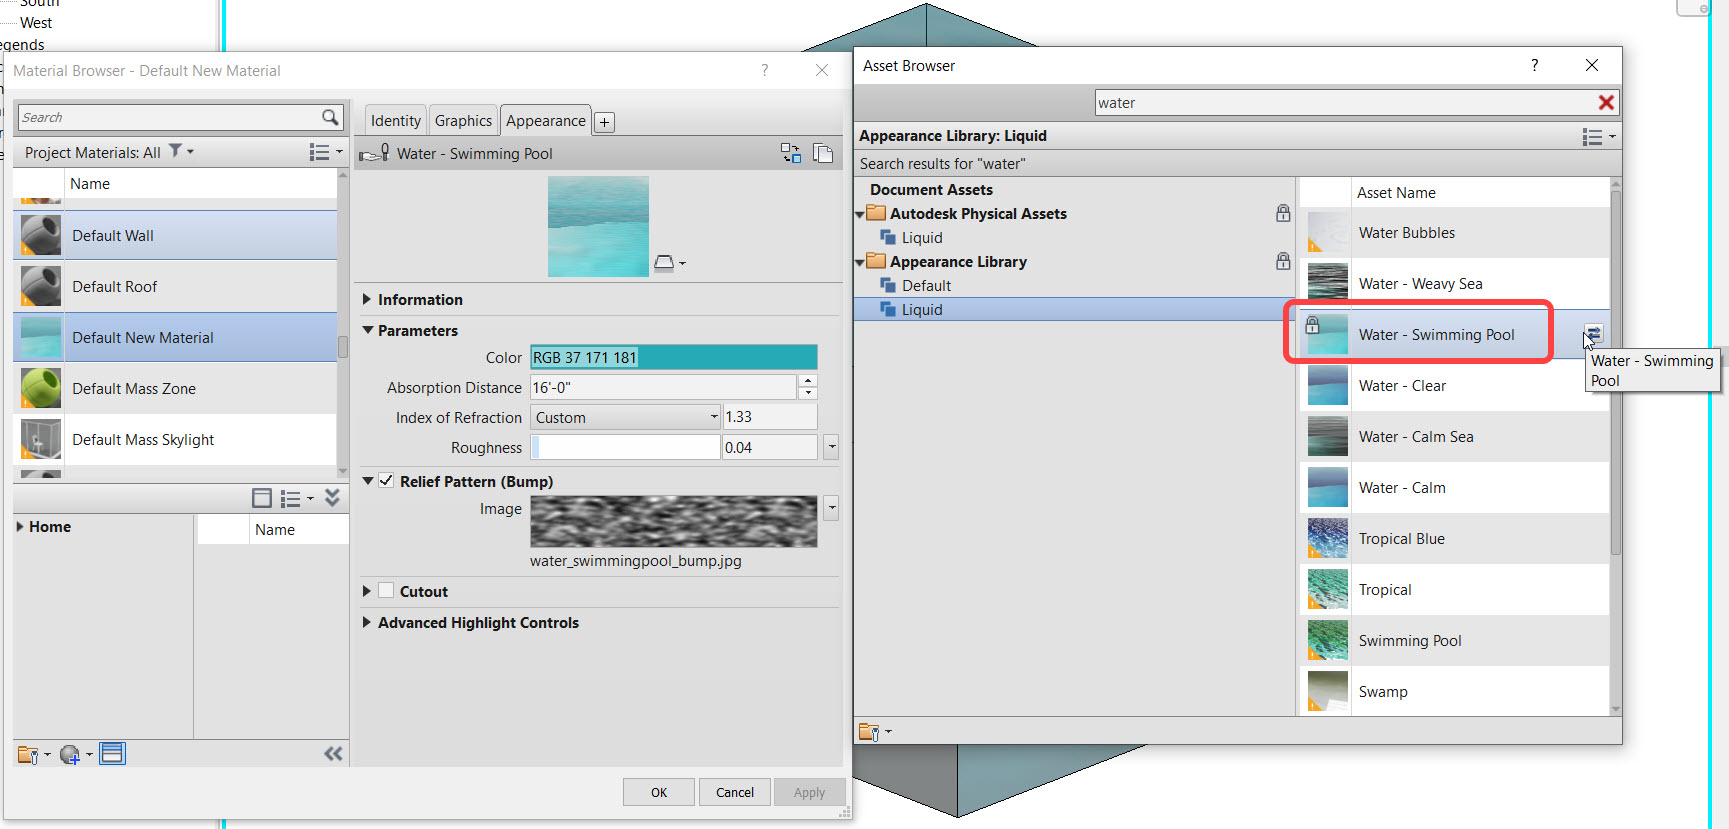
Task: Collapse the Autodesk Physical Assets folder
Action: [x=860, y=214]
